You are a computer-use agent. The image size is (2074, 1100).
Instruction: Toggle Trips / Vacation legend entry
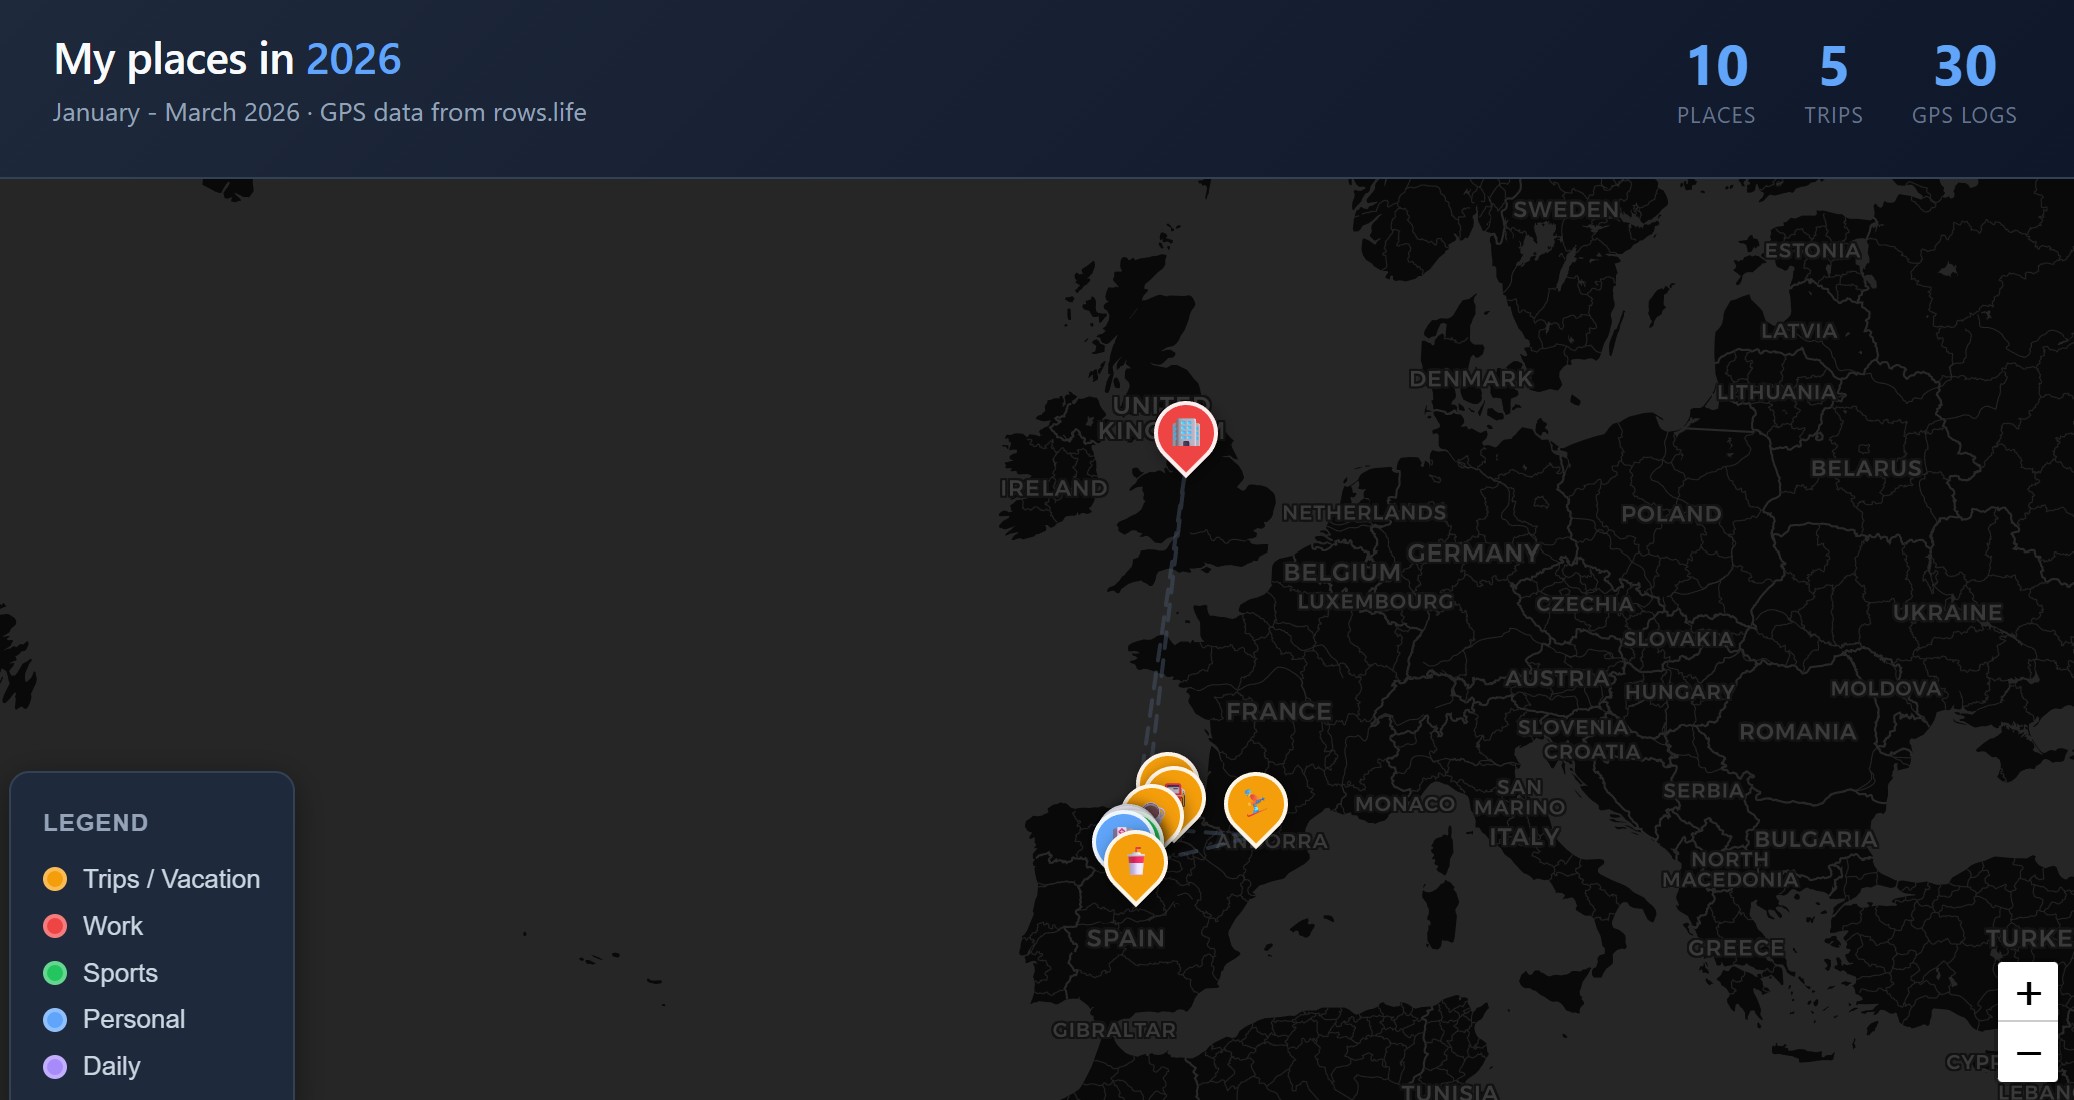tap(171, 879)
